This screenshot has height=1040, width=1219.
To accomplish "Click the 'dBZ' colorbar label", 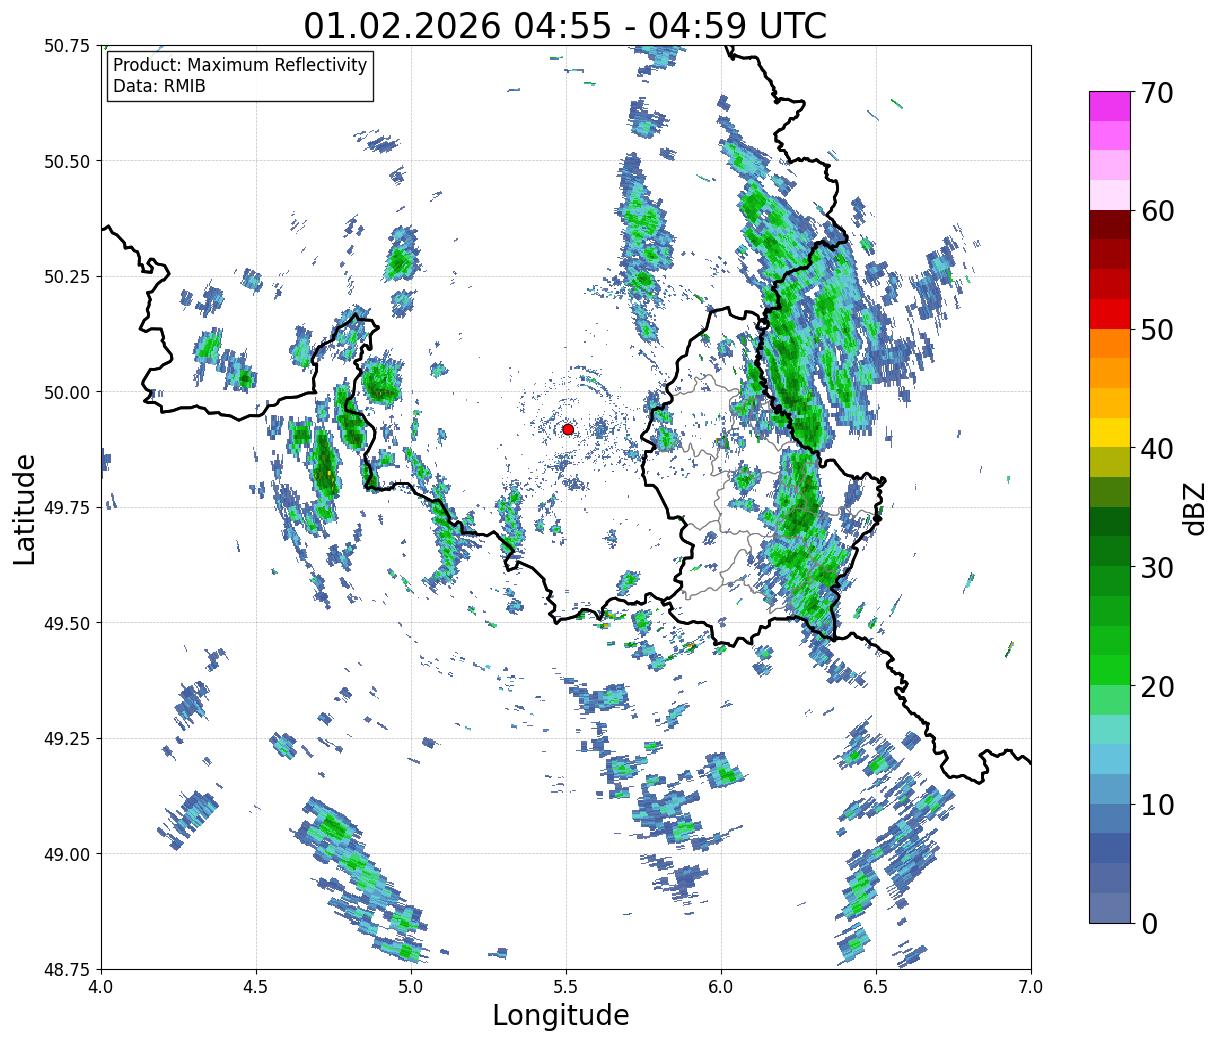I will (x=1195, y=508).
